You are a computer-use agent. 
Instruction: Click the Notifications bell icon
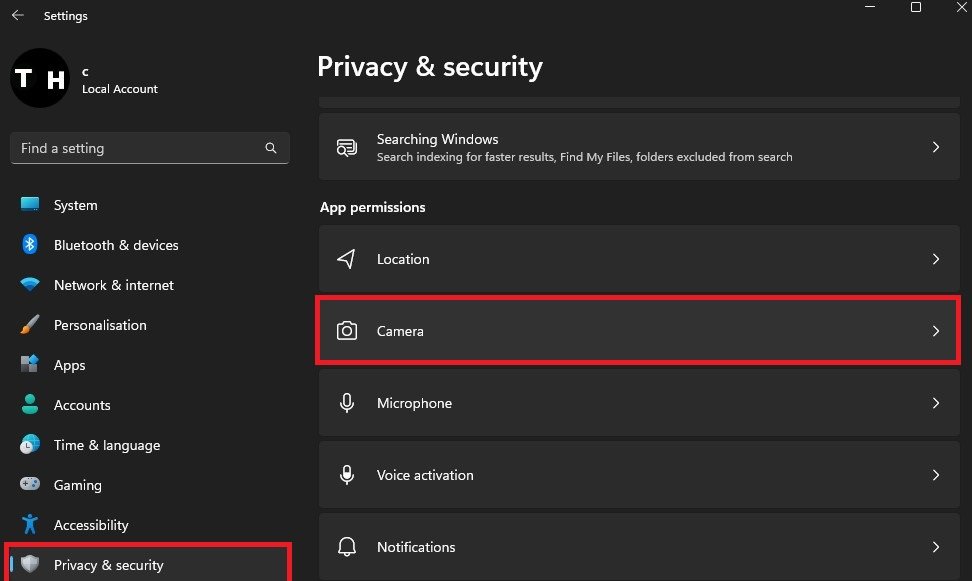point(347,547)
